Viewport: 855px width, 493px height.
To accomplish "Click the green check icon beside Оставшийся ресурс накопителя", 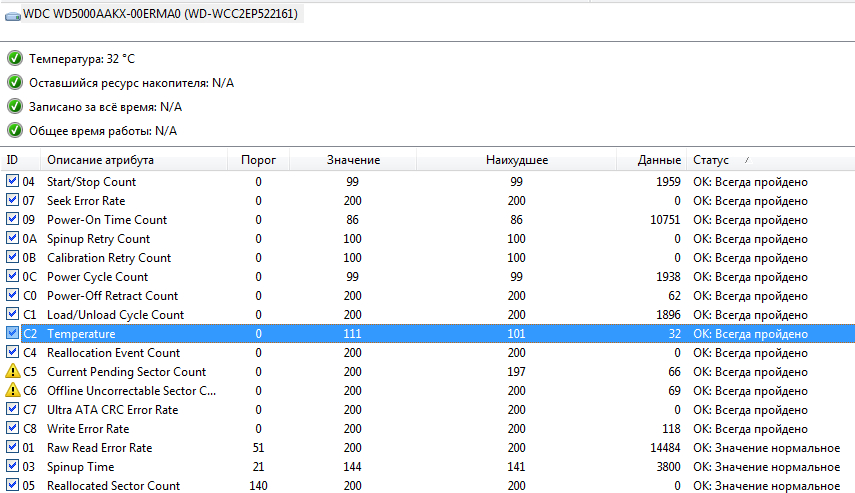I will [x=15, y=82].
